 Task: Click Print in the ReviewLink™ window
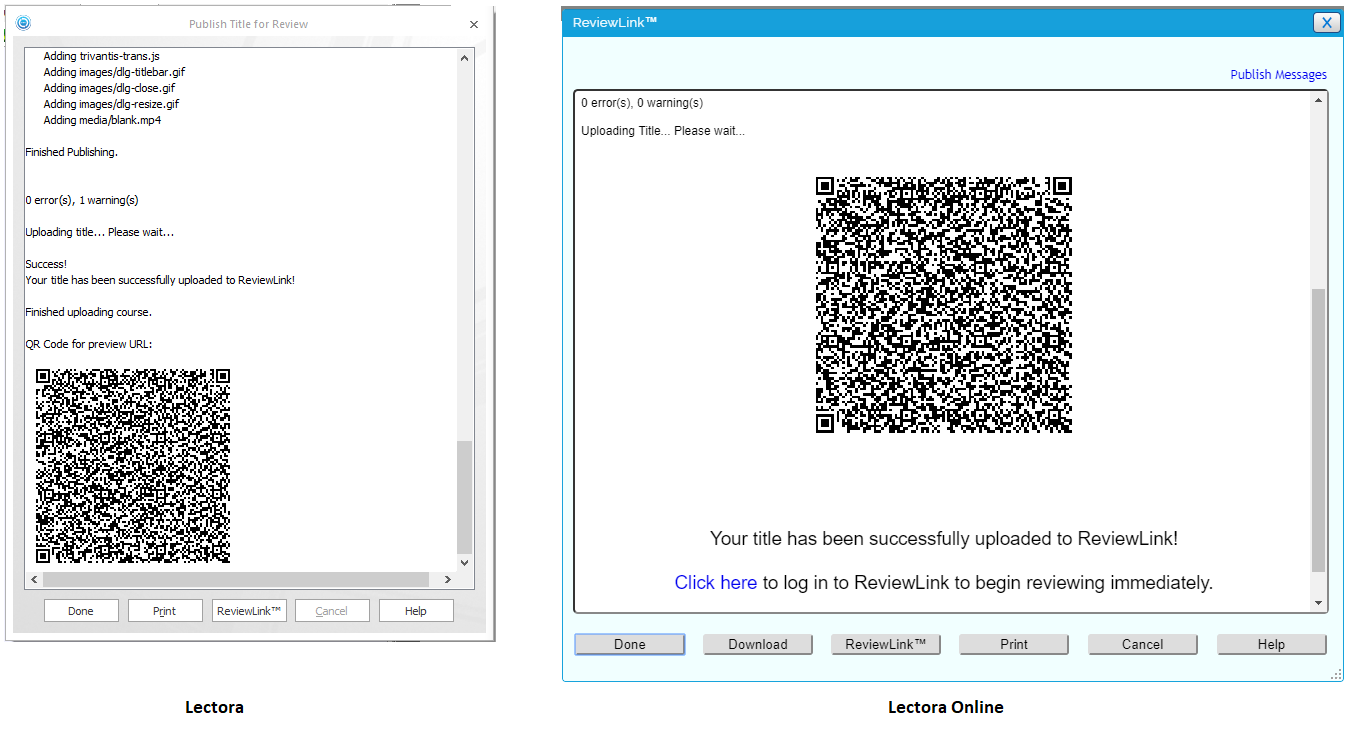(x=1014, y=645)
